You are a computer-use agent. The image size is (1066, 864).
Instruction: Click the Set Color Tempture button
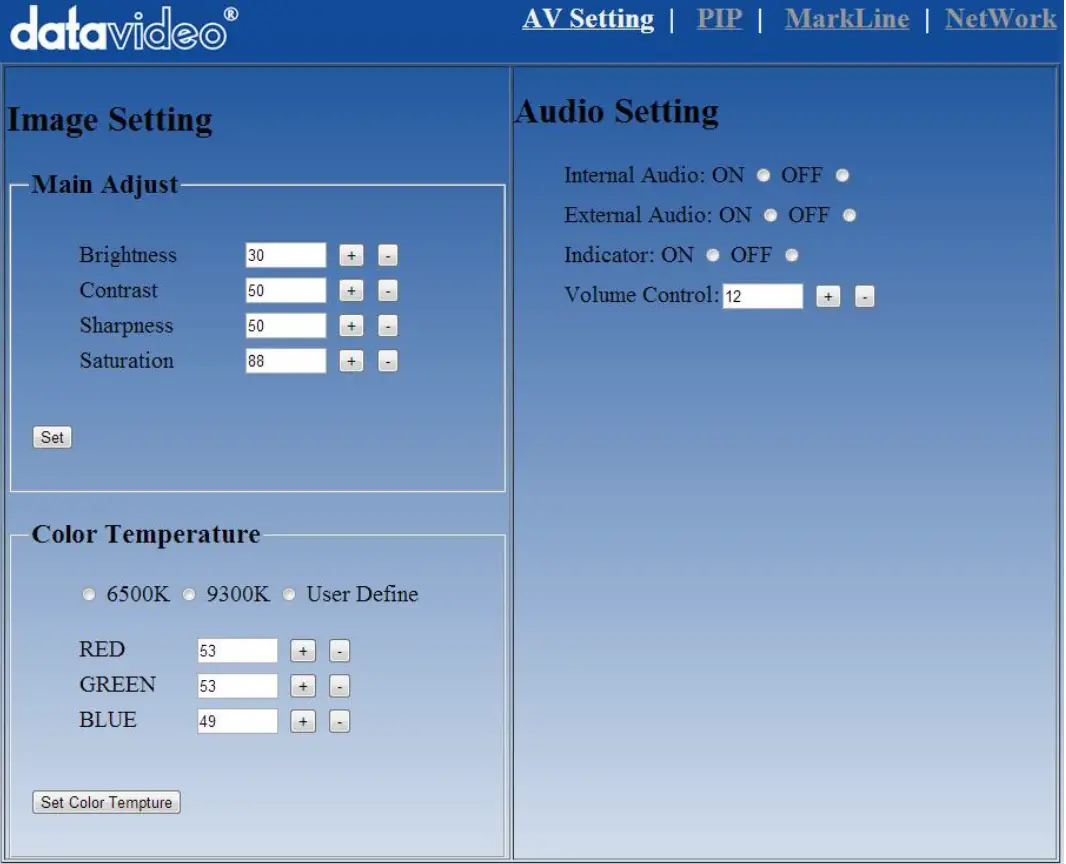pos(107,803)
